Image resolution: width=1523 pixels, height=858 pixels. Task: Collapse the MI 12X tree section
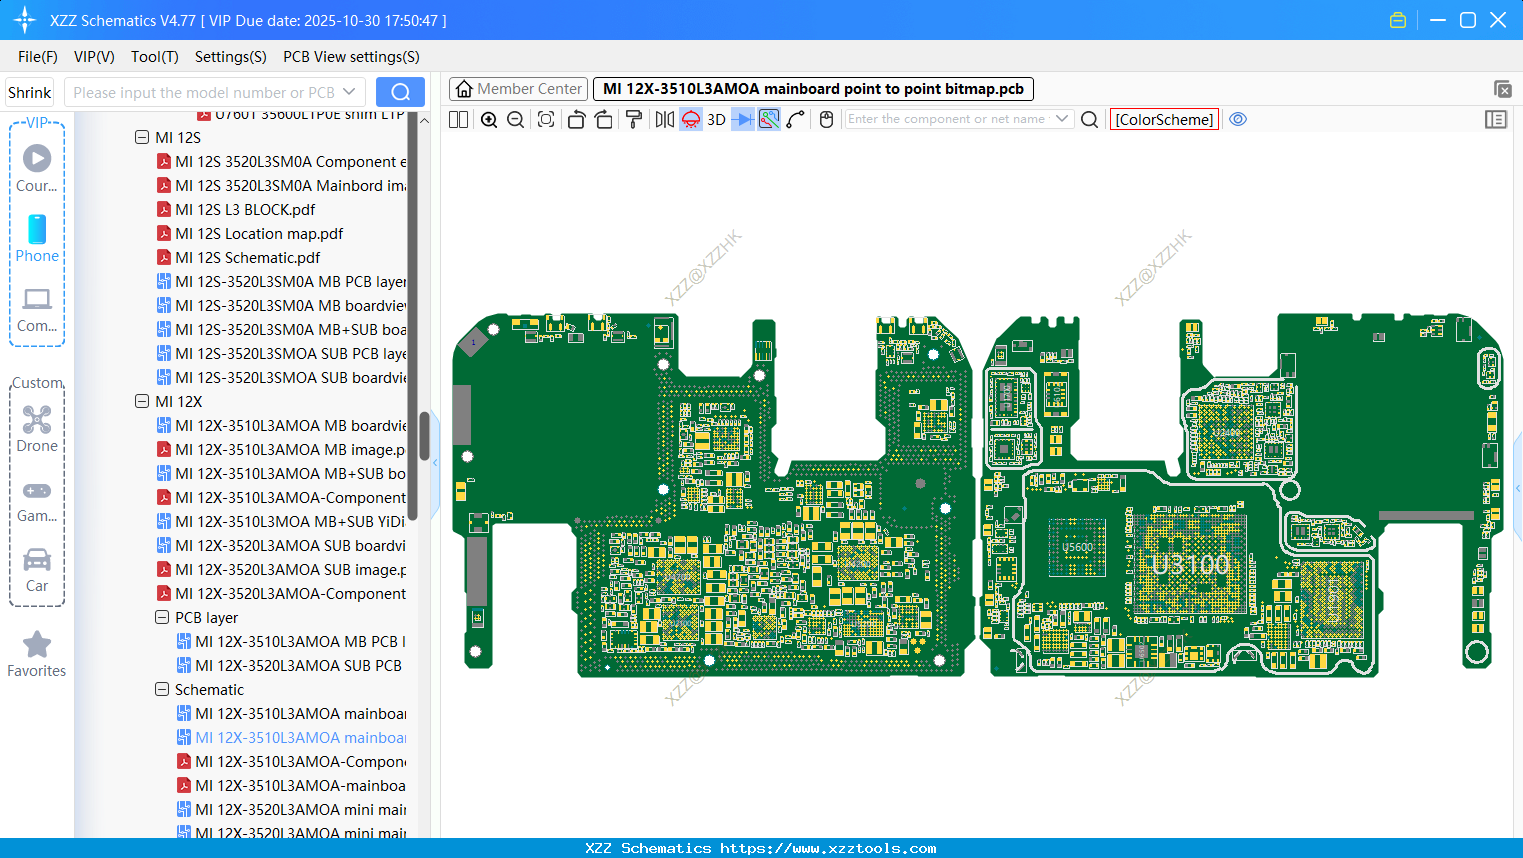pos(142,401)
